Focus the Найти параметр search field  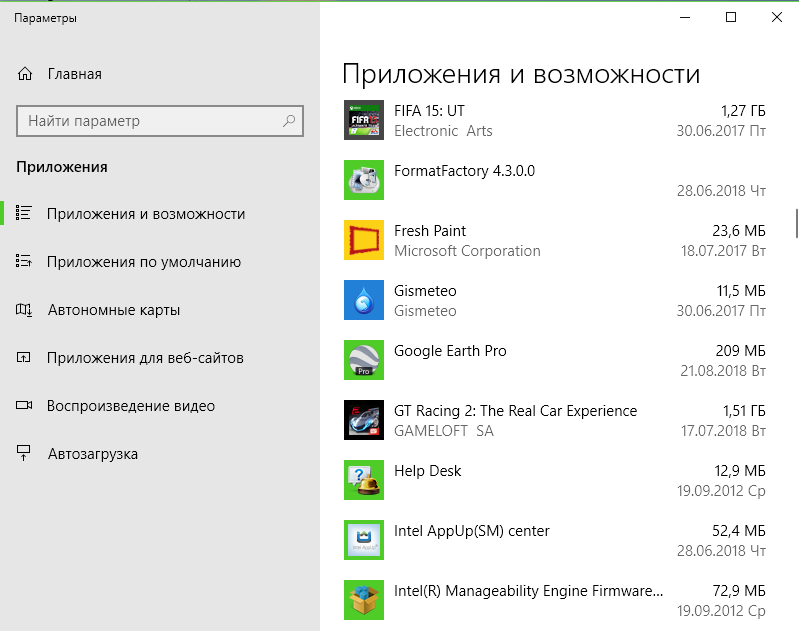[x=159, y=121]
